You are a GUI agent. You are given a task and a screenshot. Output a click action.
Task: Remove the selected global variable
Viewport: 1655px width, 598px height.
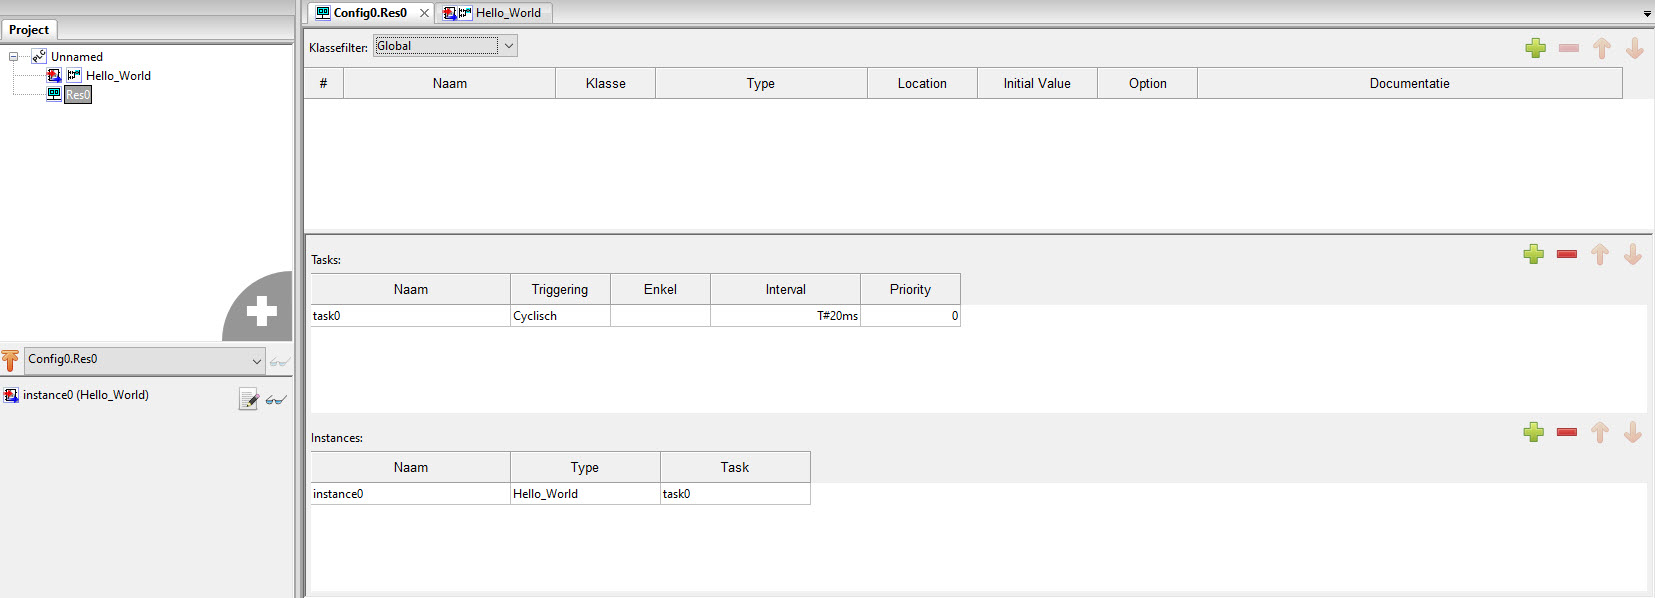[1569, 48]
